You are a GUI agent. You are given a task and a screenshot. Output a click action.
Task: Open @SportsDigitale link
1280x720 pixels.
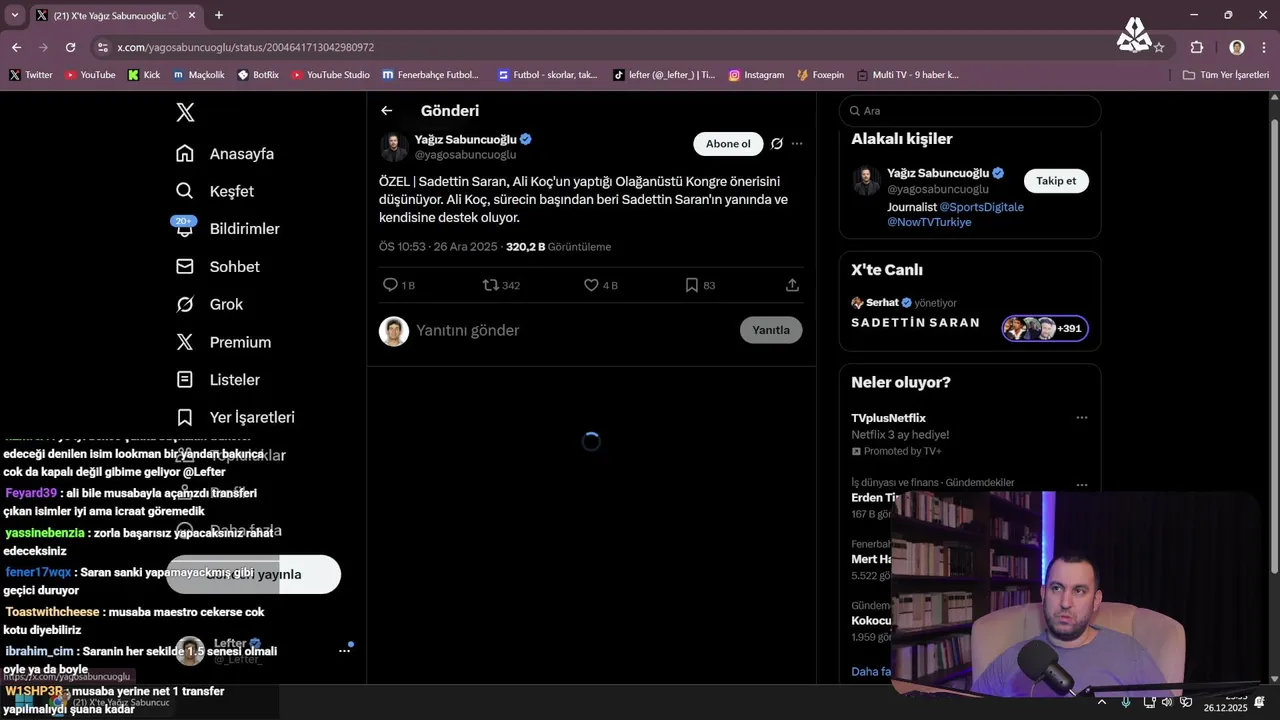pos(981,207)
